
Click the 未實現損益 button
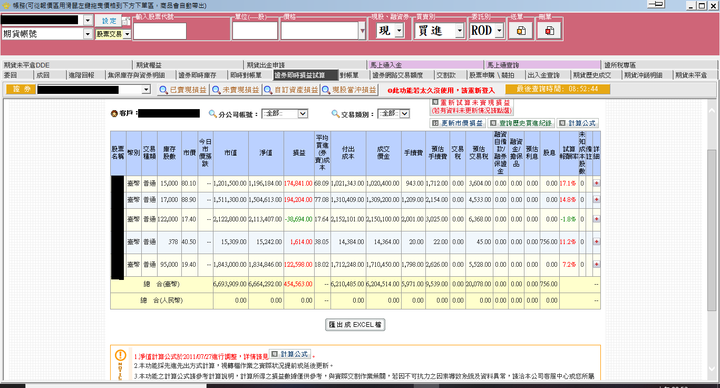[236, 90]
